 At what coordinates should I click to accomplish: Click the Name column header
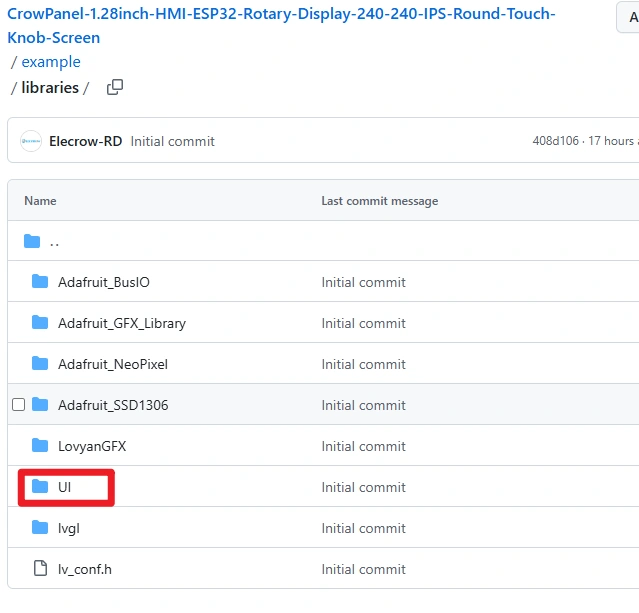coord(40,201)
